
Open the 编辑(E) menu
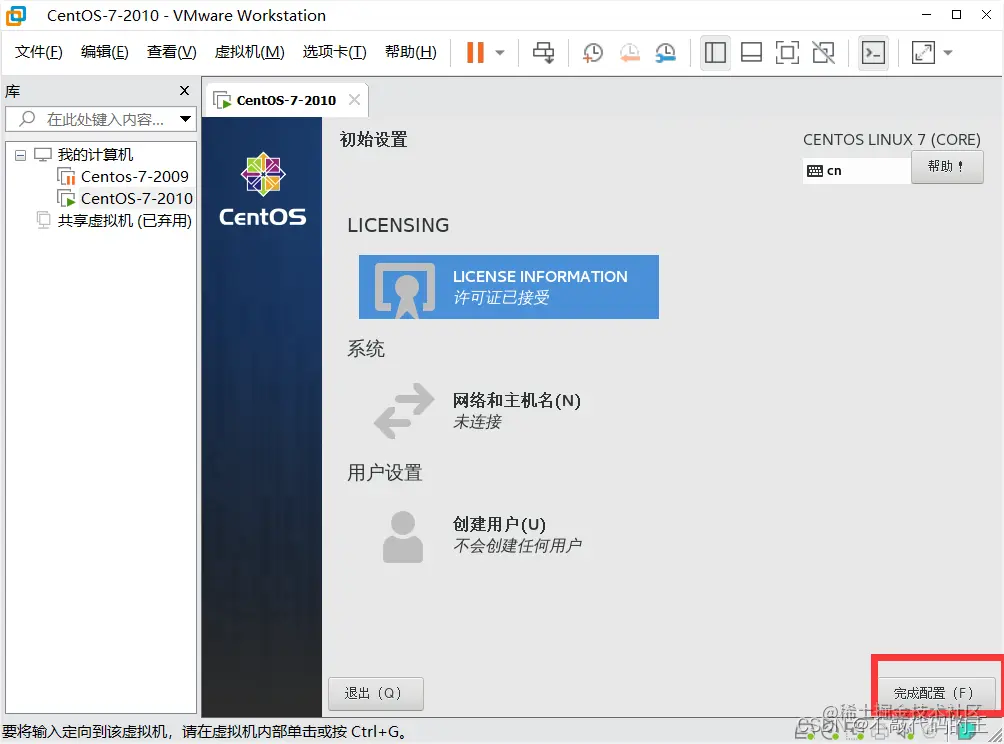104,52
